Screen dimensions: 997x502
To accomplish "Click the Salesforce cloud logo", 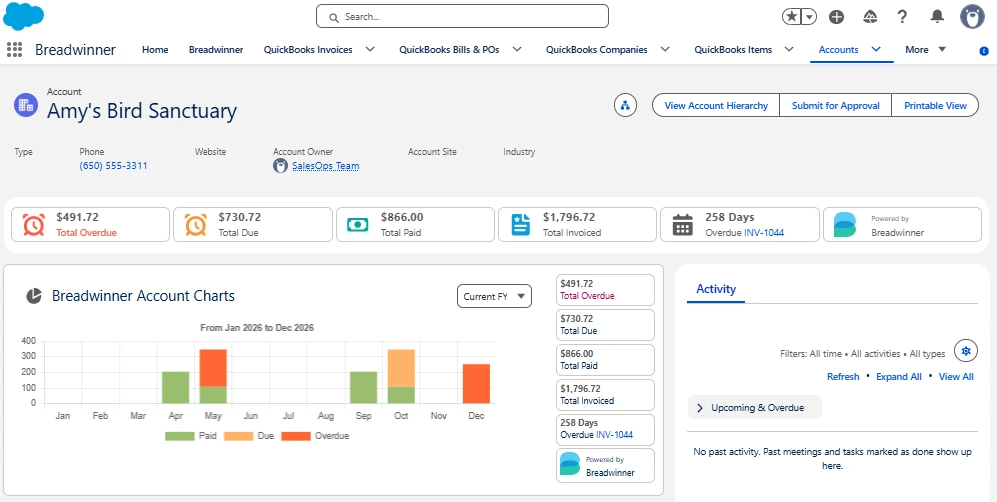I will point(24,16).
